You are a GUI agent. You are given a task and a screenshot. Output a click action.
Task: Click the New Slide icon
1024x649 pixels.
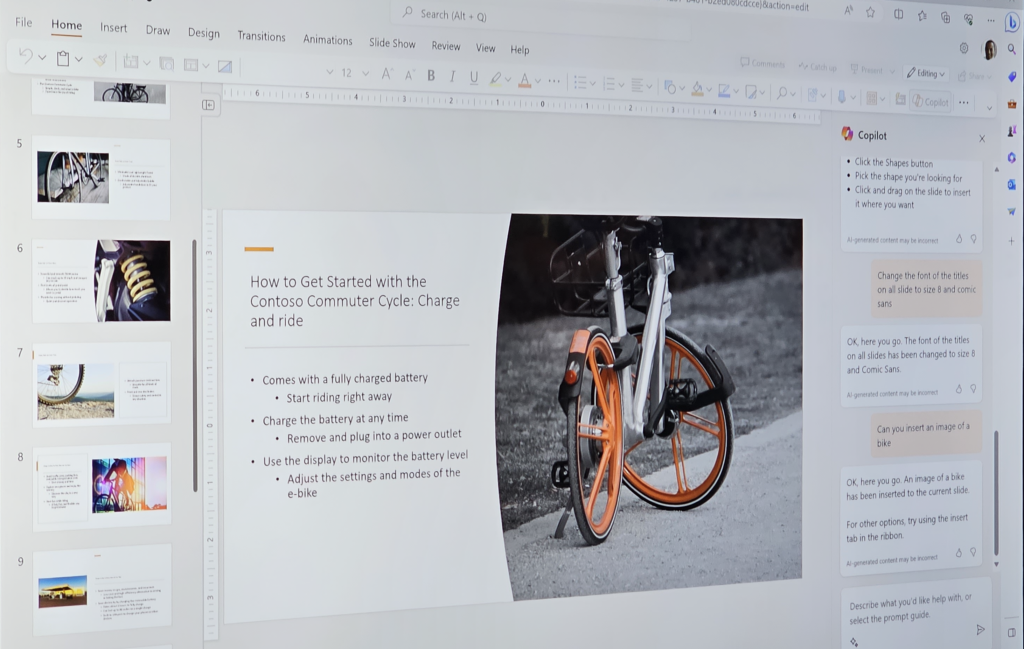[131, 62]
